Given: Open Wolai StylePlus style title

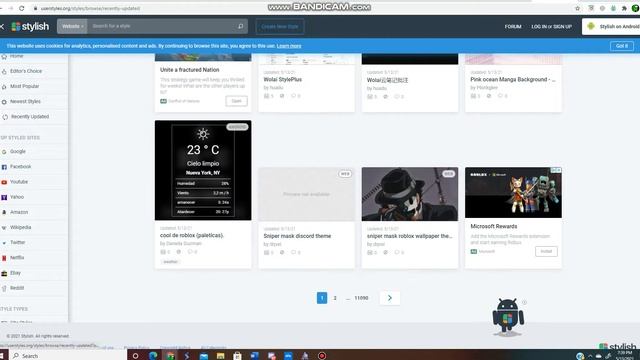Looking at the screenshot, I should click(x=282, y=80).
